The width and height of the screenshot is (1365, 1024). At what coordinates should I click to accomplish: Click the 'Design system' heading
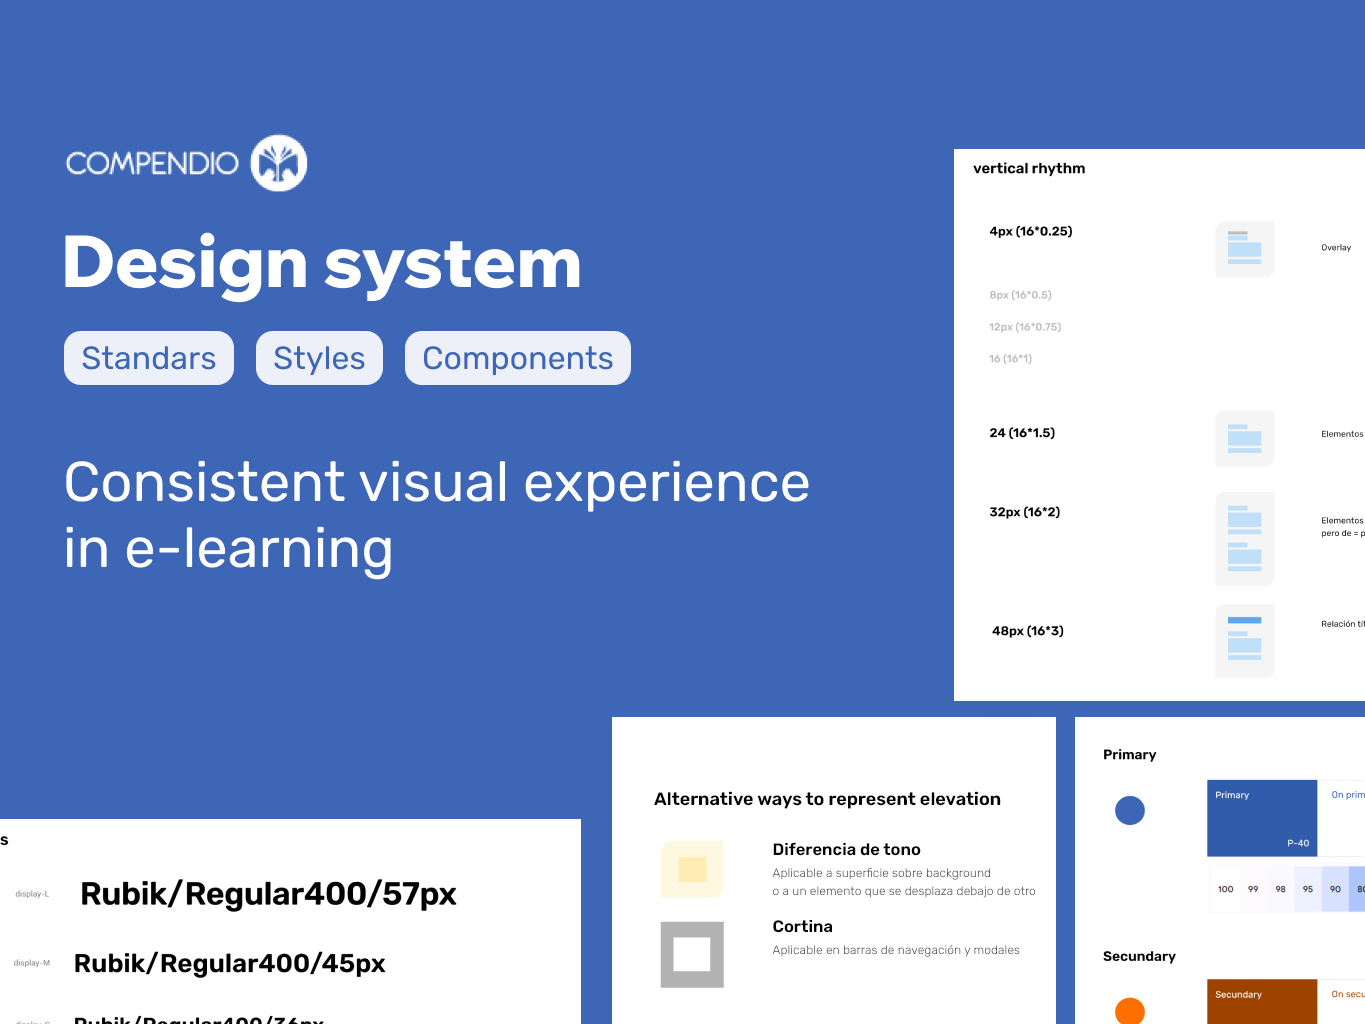pyautogui.click(x=322, y=263)
